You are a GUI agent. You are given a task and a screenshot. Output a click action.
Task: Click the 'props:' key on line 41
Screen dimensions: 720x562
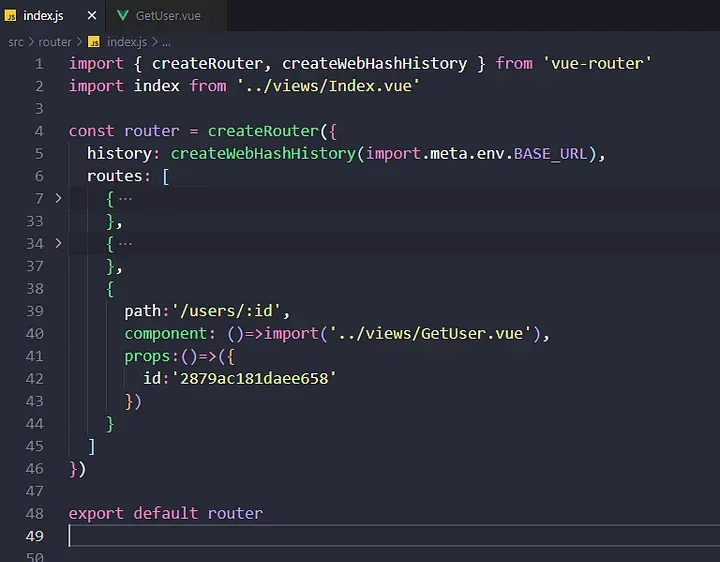click(x=152, y=356)
